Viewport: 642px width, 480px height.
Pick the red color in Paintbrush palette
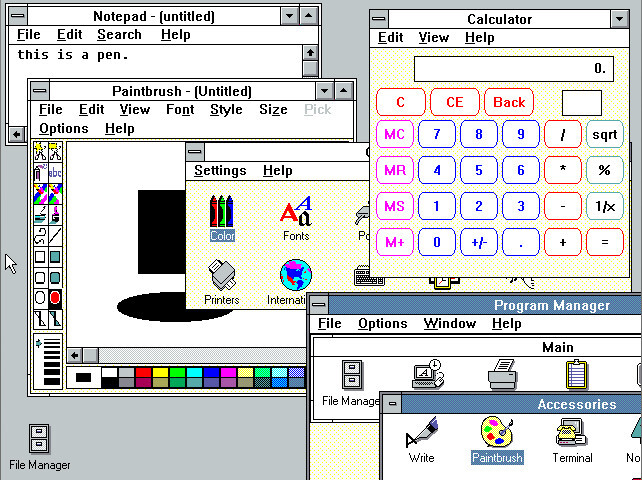pos(143,372)
